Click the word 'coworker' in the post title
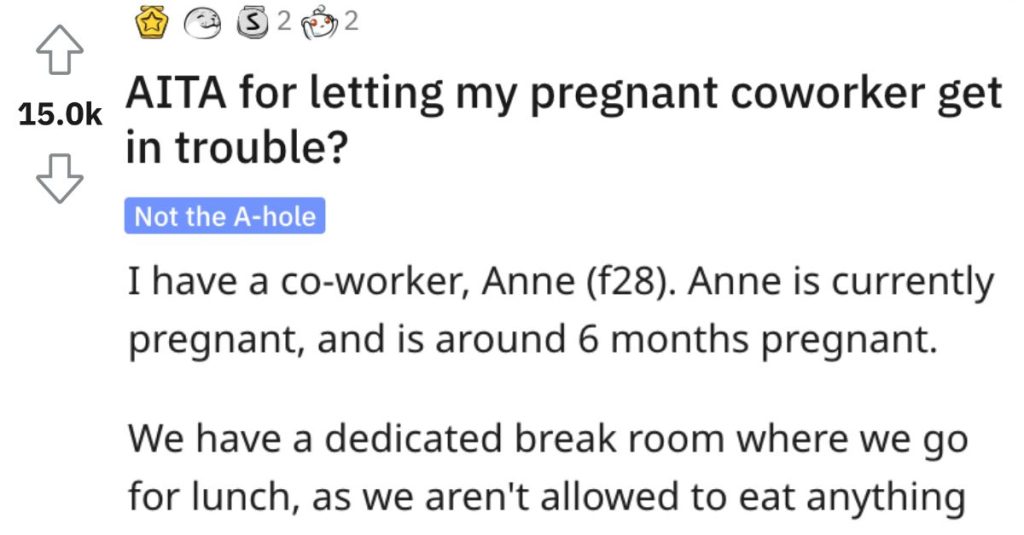The height and width of the screenshot is (535, 1024). 827,93
